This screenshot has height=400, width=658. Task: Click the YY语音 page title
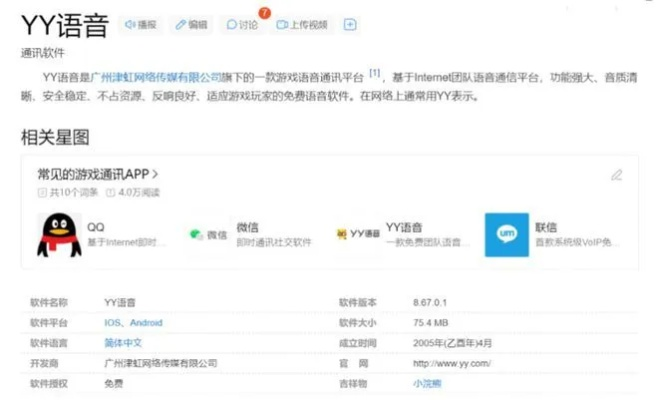[65, 26]
